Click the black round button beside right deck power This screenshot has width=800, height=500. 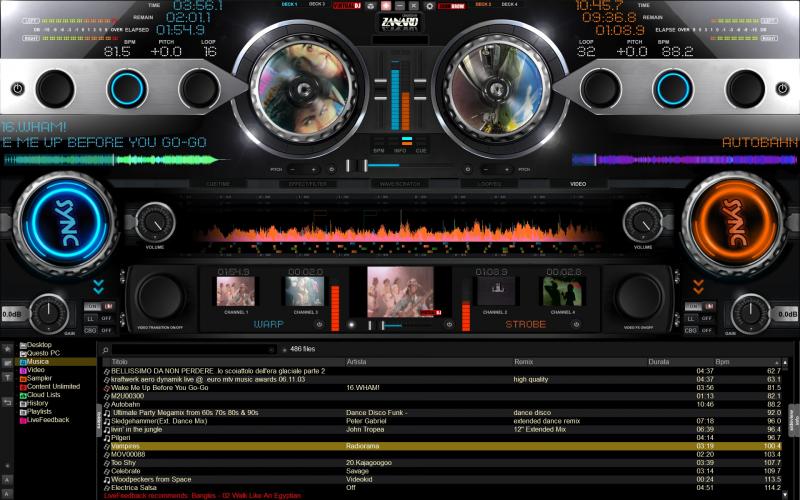click(x=745, y=89)
